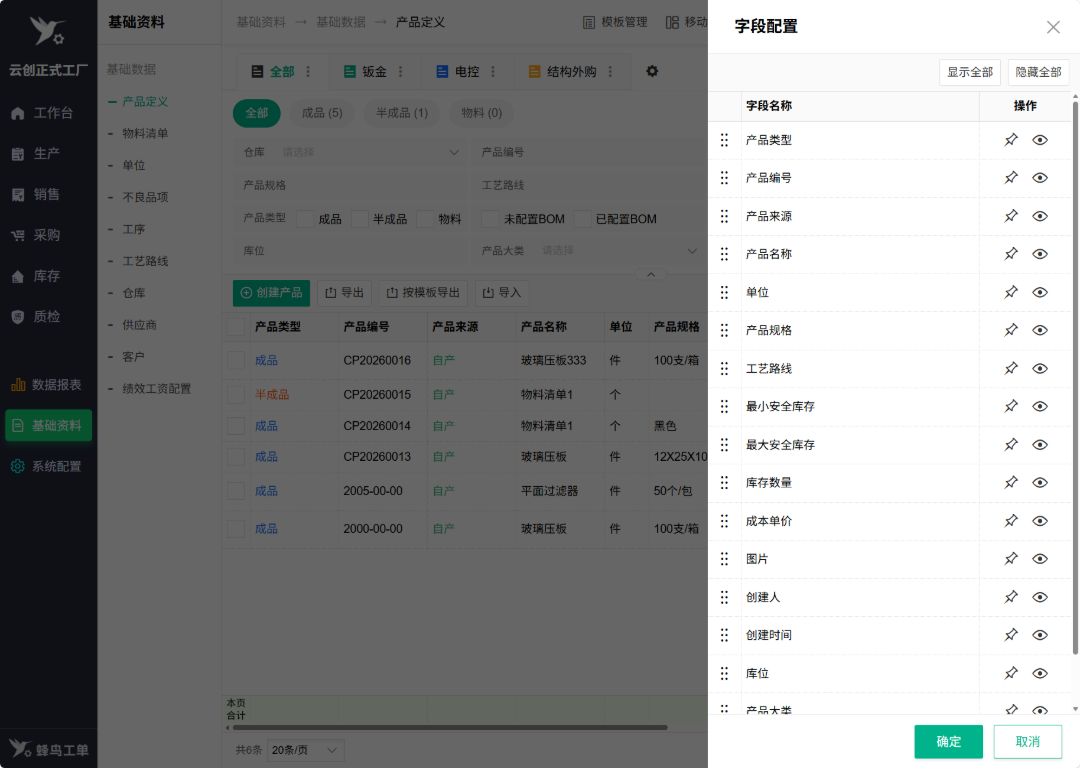The image size is (1080, 768).
Task: Cancel with the 取消 button
Action: click(x=1028, y=742)
